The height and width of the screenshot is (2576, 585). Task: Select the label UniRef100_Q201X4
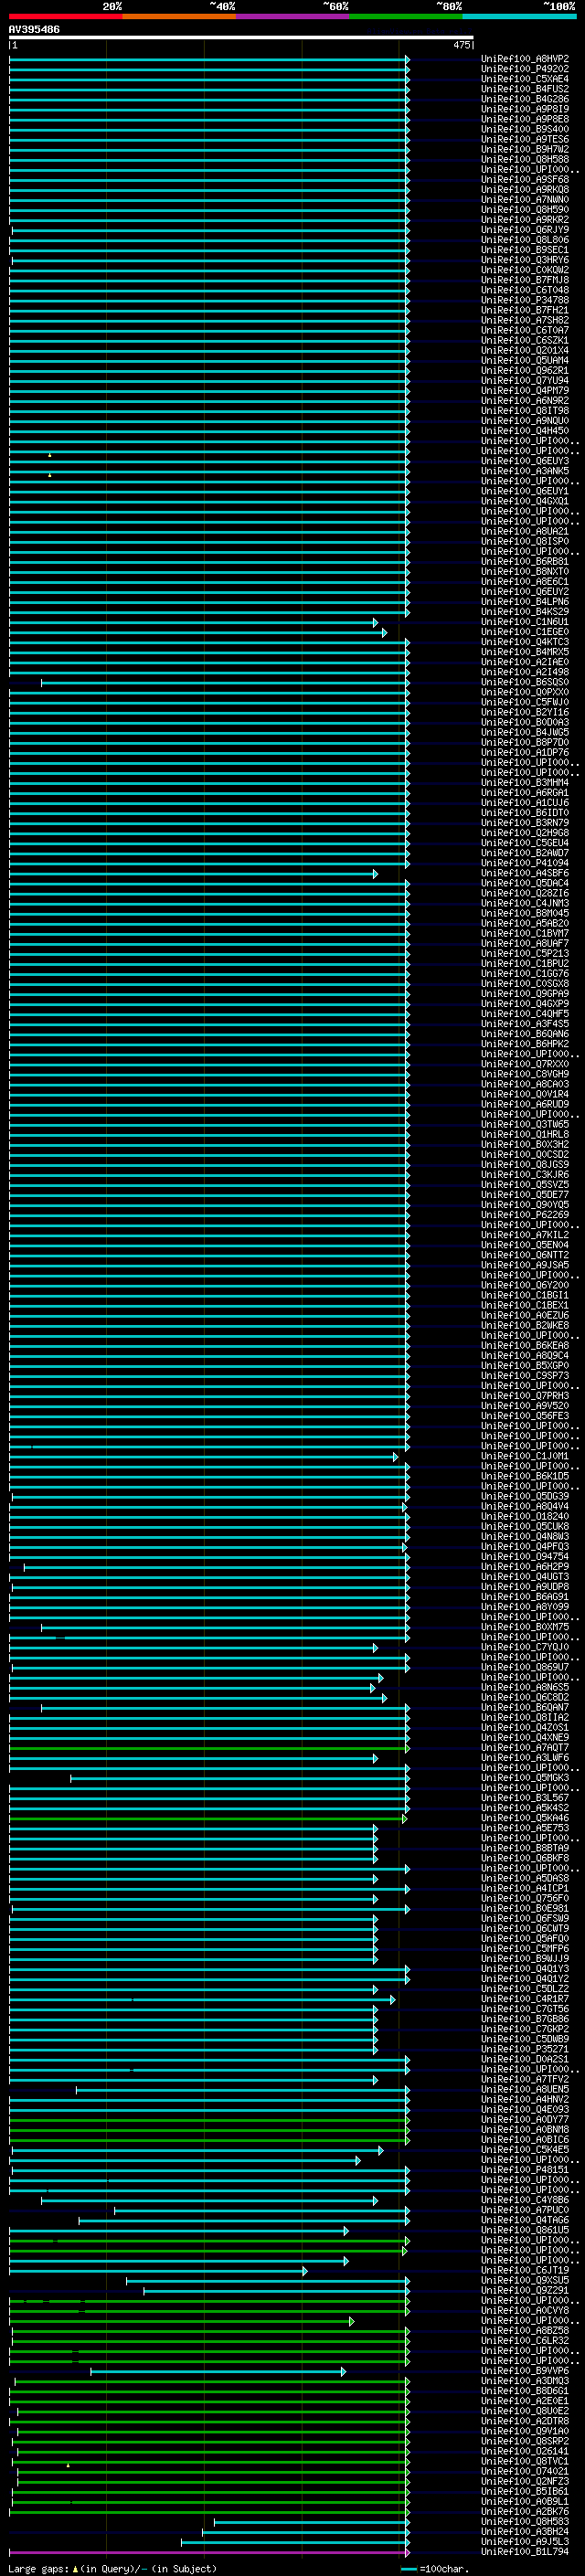[x=525, y=350]
